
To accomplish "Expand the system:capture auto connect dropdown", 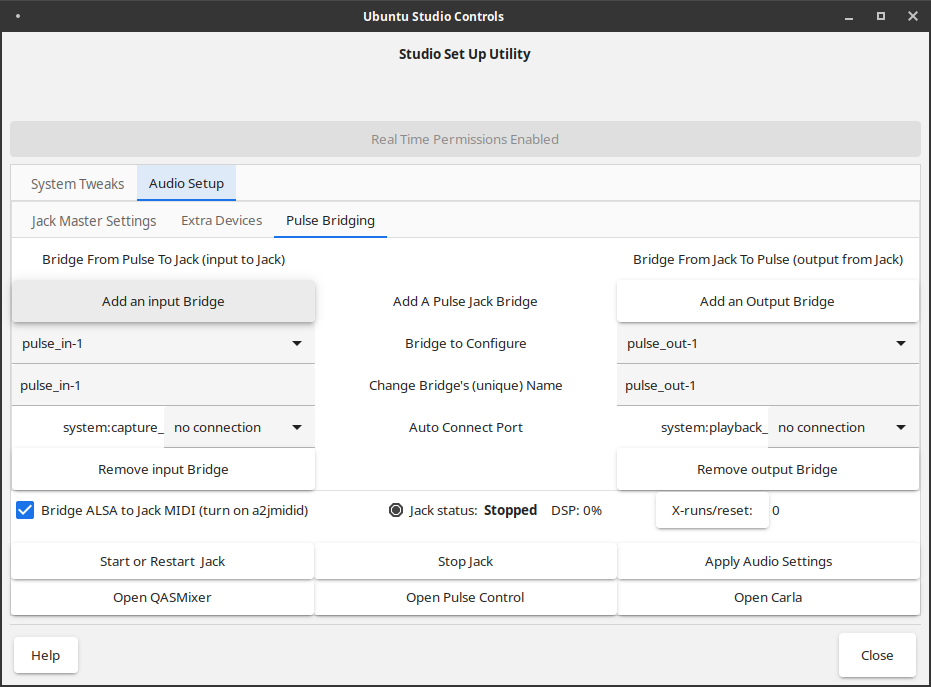I will 239,427.
